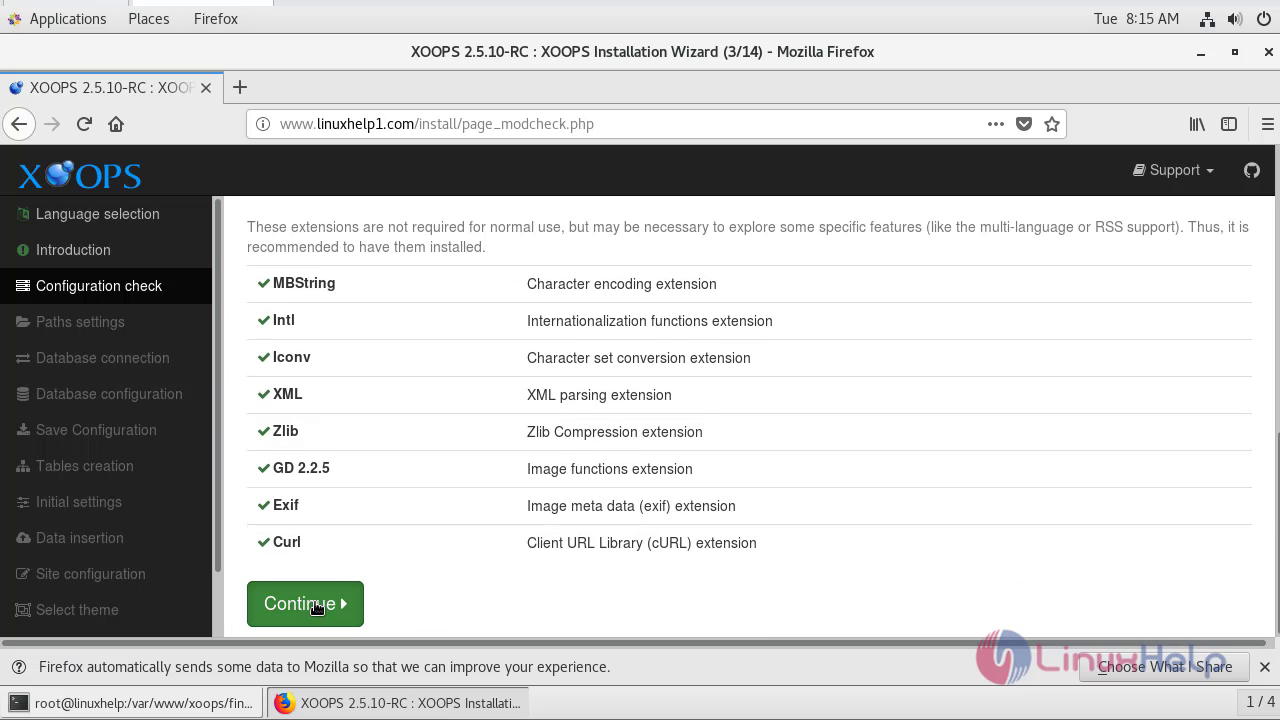The height and width of the screenshot is (720, 1280).
Task: Open the Places menu
Action: (149, 19)
